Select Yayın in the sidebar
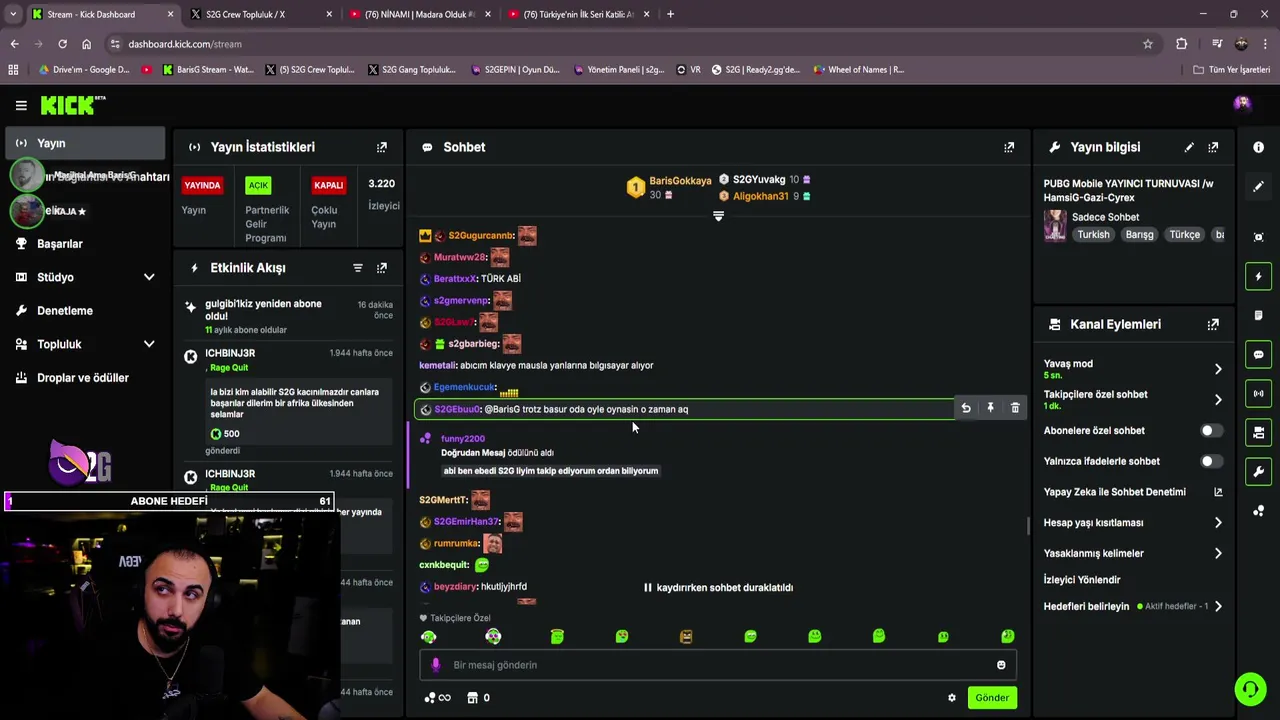Image resolution: width=1280 pixels, height=720 pixels. (x=85, y=143)
